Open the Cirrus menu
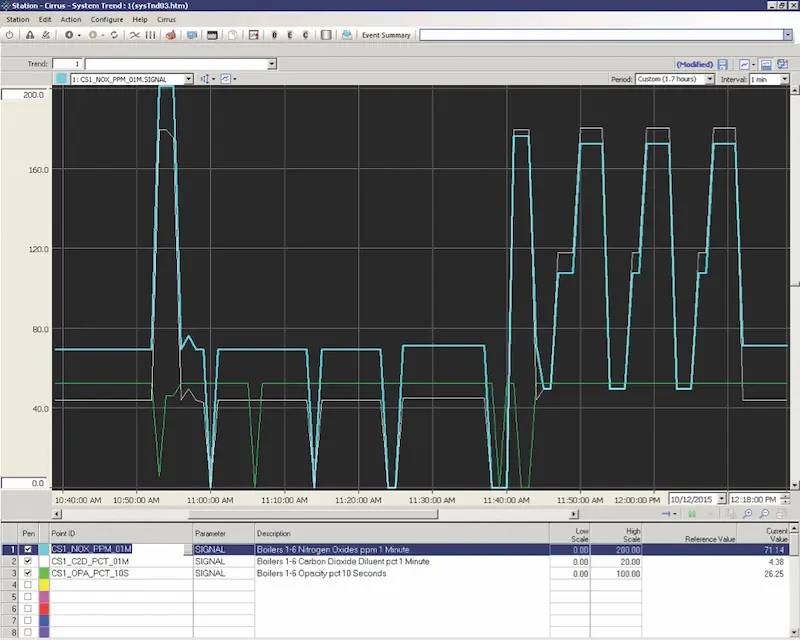Image resolution: width=800 pixels, height=640 pixels. click(x=166, y=19)
